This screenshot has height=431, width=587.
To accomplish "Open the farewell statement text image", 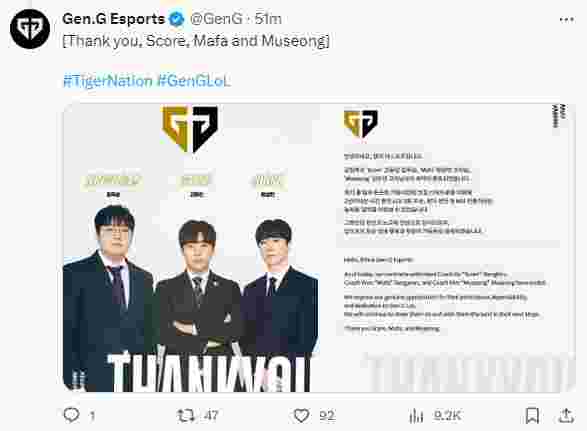I will 448,248.
